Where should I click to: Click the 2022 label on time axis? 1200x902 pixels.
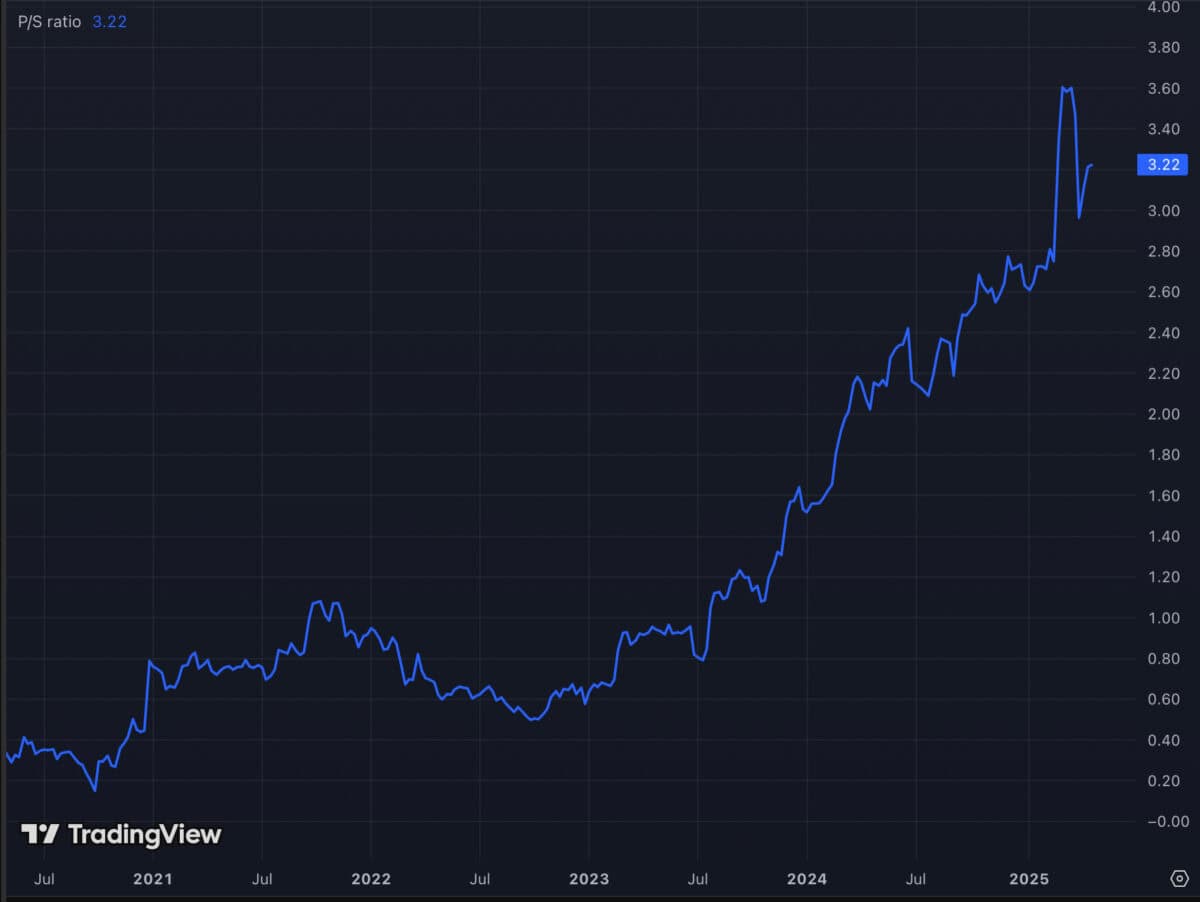point(370,879)
